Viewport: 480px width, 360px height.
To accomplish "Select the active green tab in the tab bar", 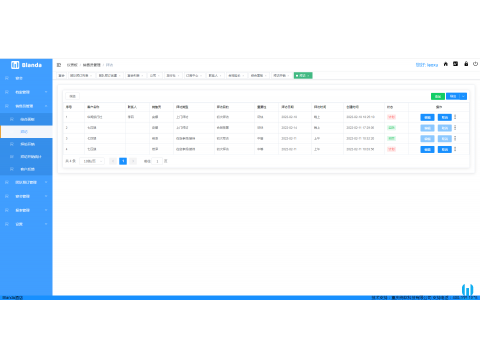I will 303,76.
